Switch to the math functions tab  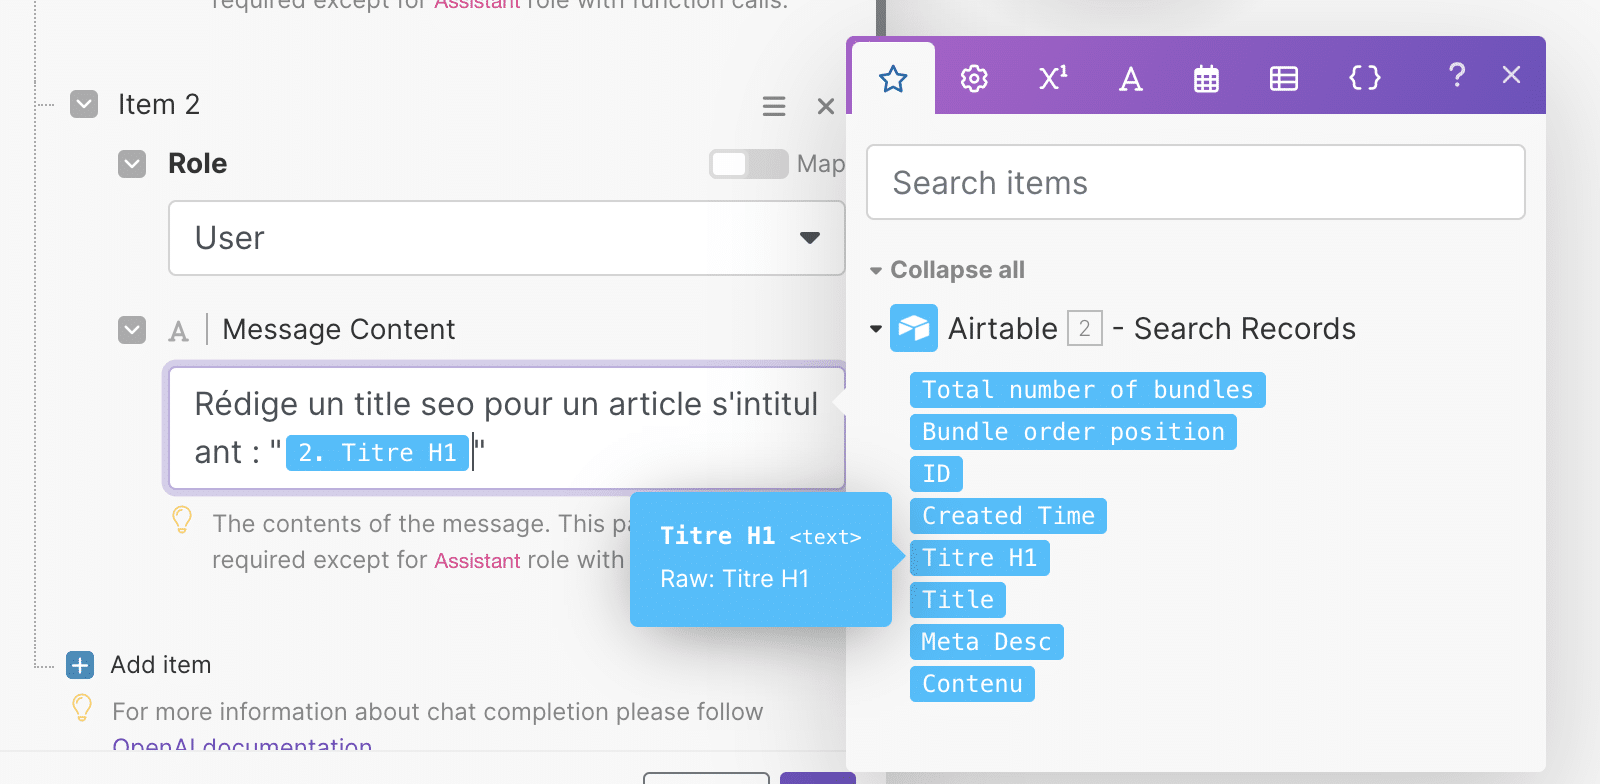click(1053, 78)
